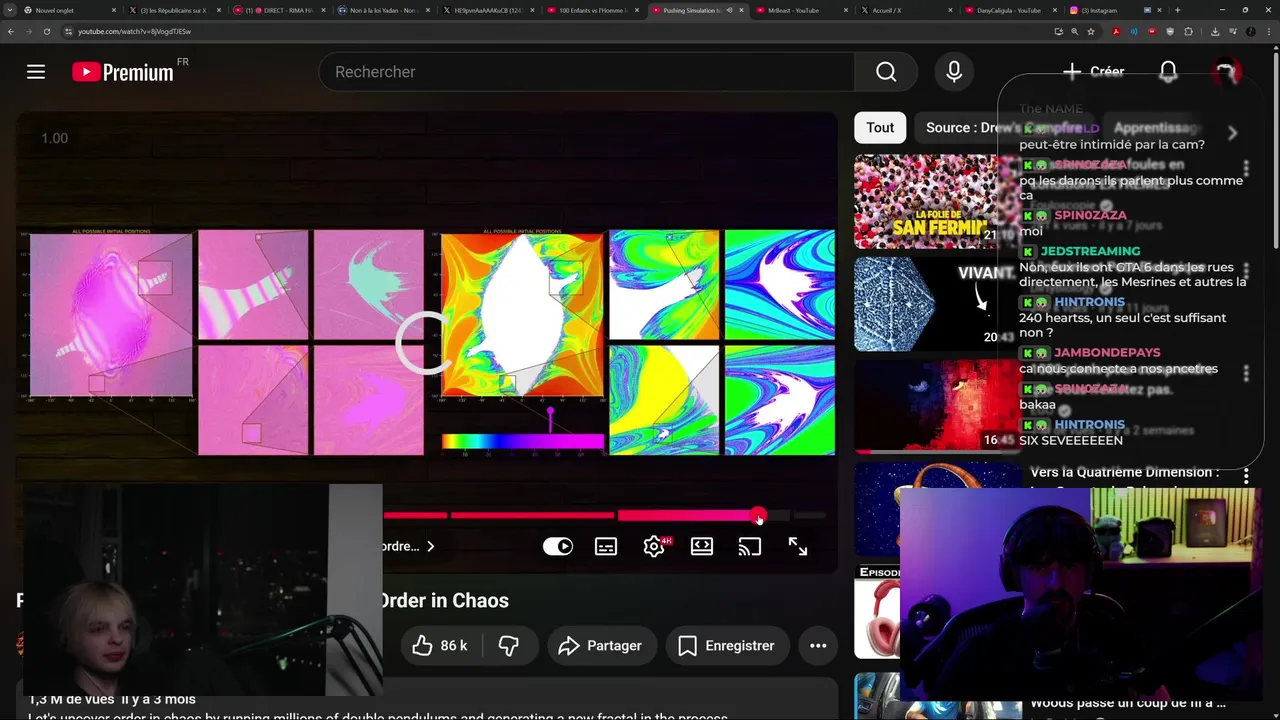Seek using the red video progress bar
1280x720 pixels.
[x=605, y=516]
